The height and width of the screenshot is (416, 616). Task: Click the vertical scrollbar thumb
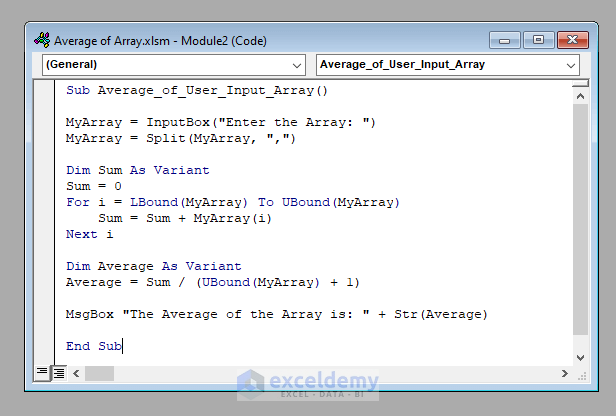coord(580,220)
